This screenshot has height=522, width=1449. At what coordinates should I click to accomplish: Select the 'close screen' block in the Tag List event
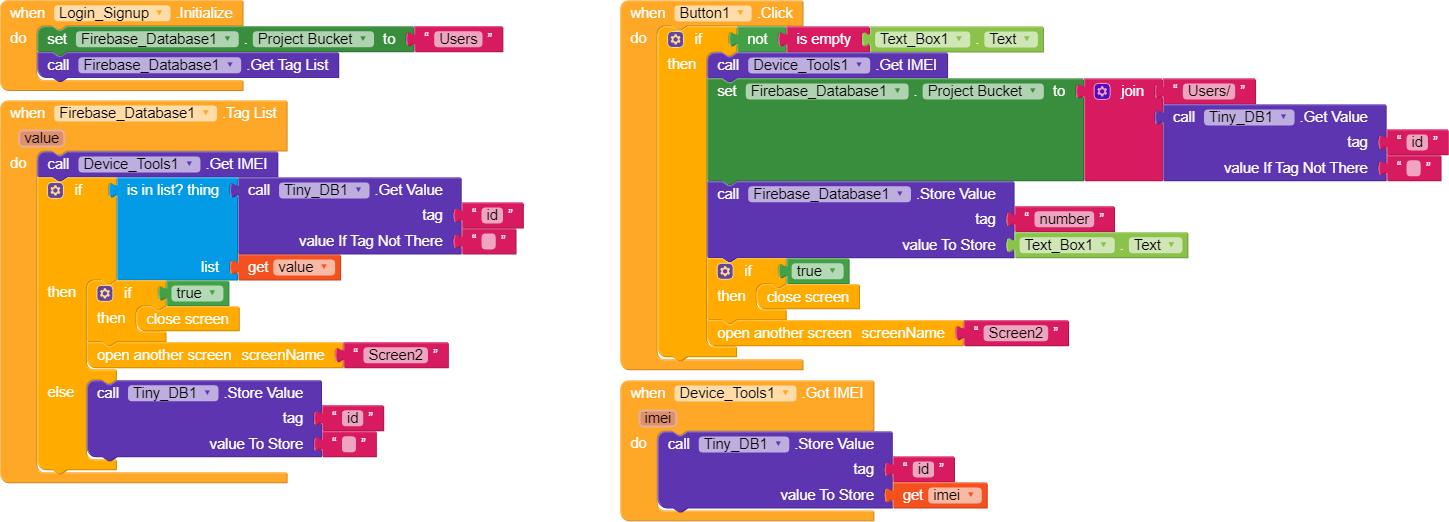(x=186, y=319)
